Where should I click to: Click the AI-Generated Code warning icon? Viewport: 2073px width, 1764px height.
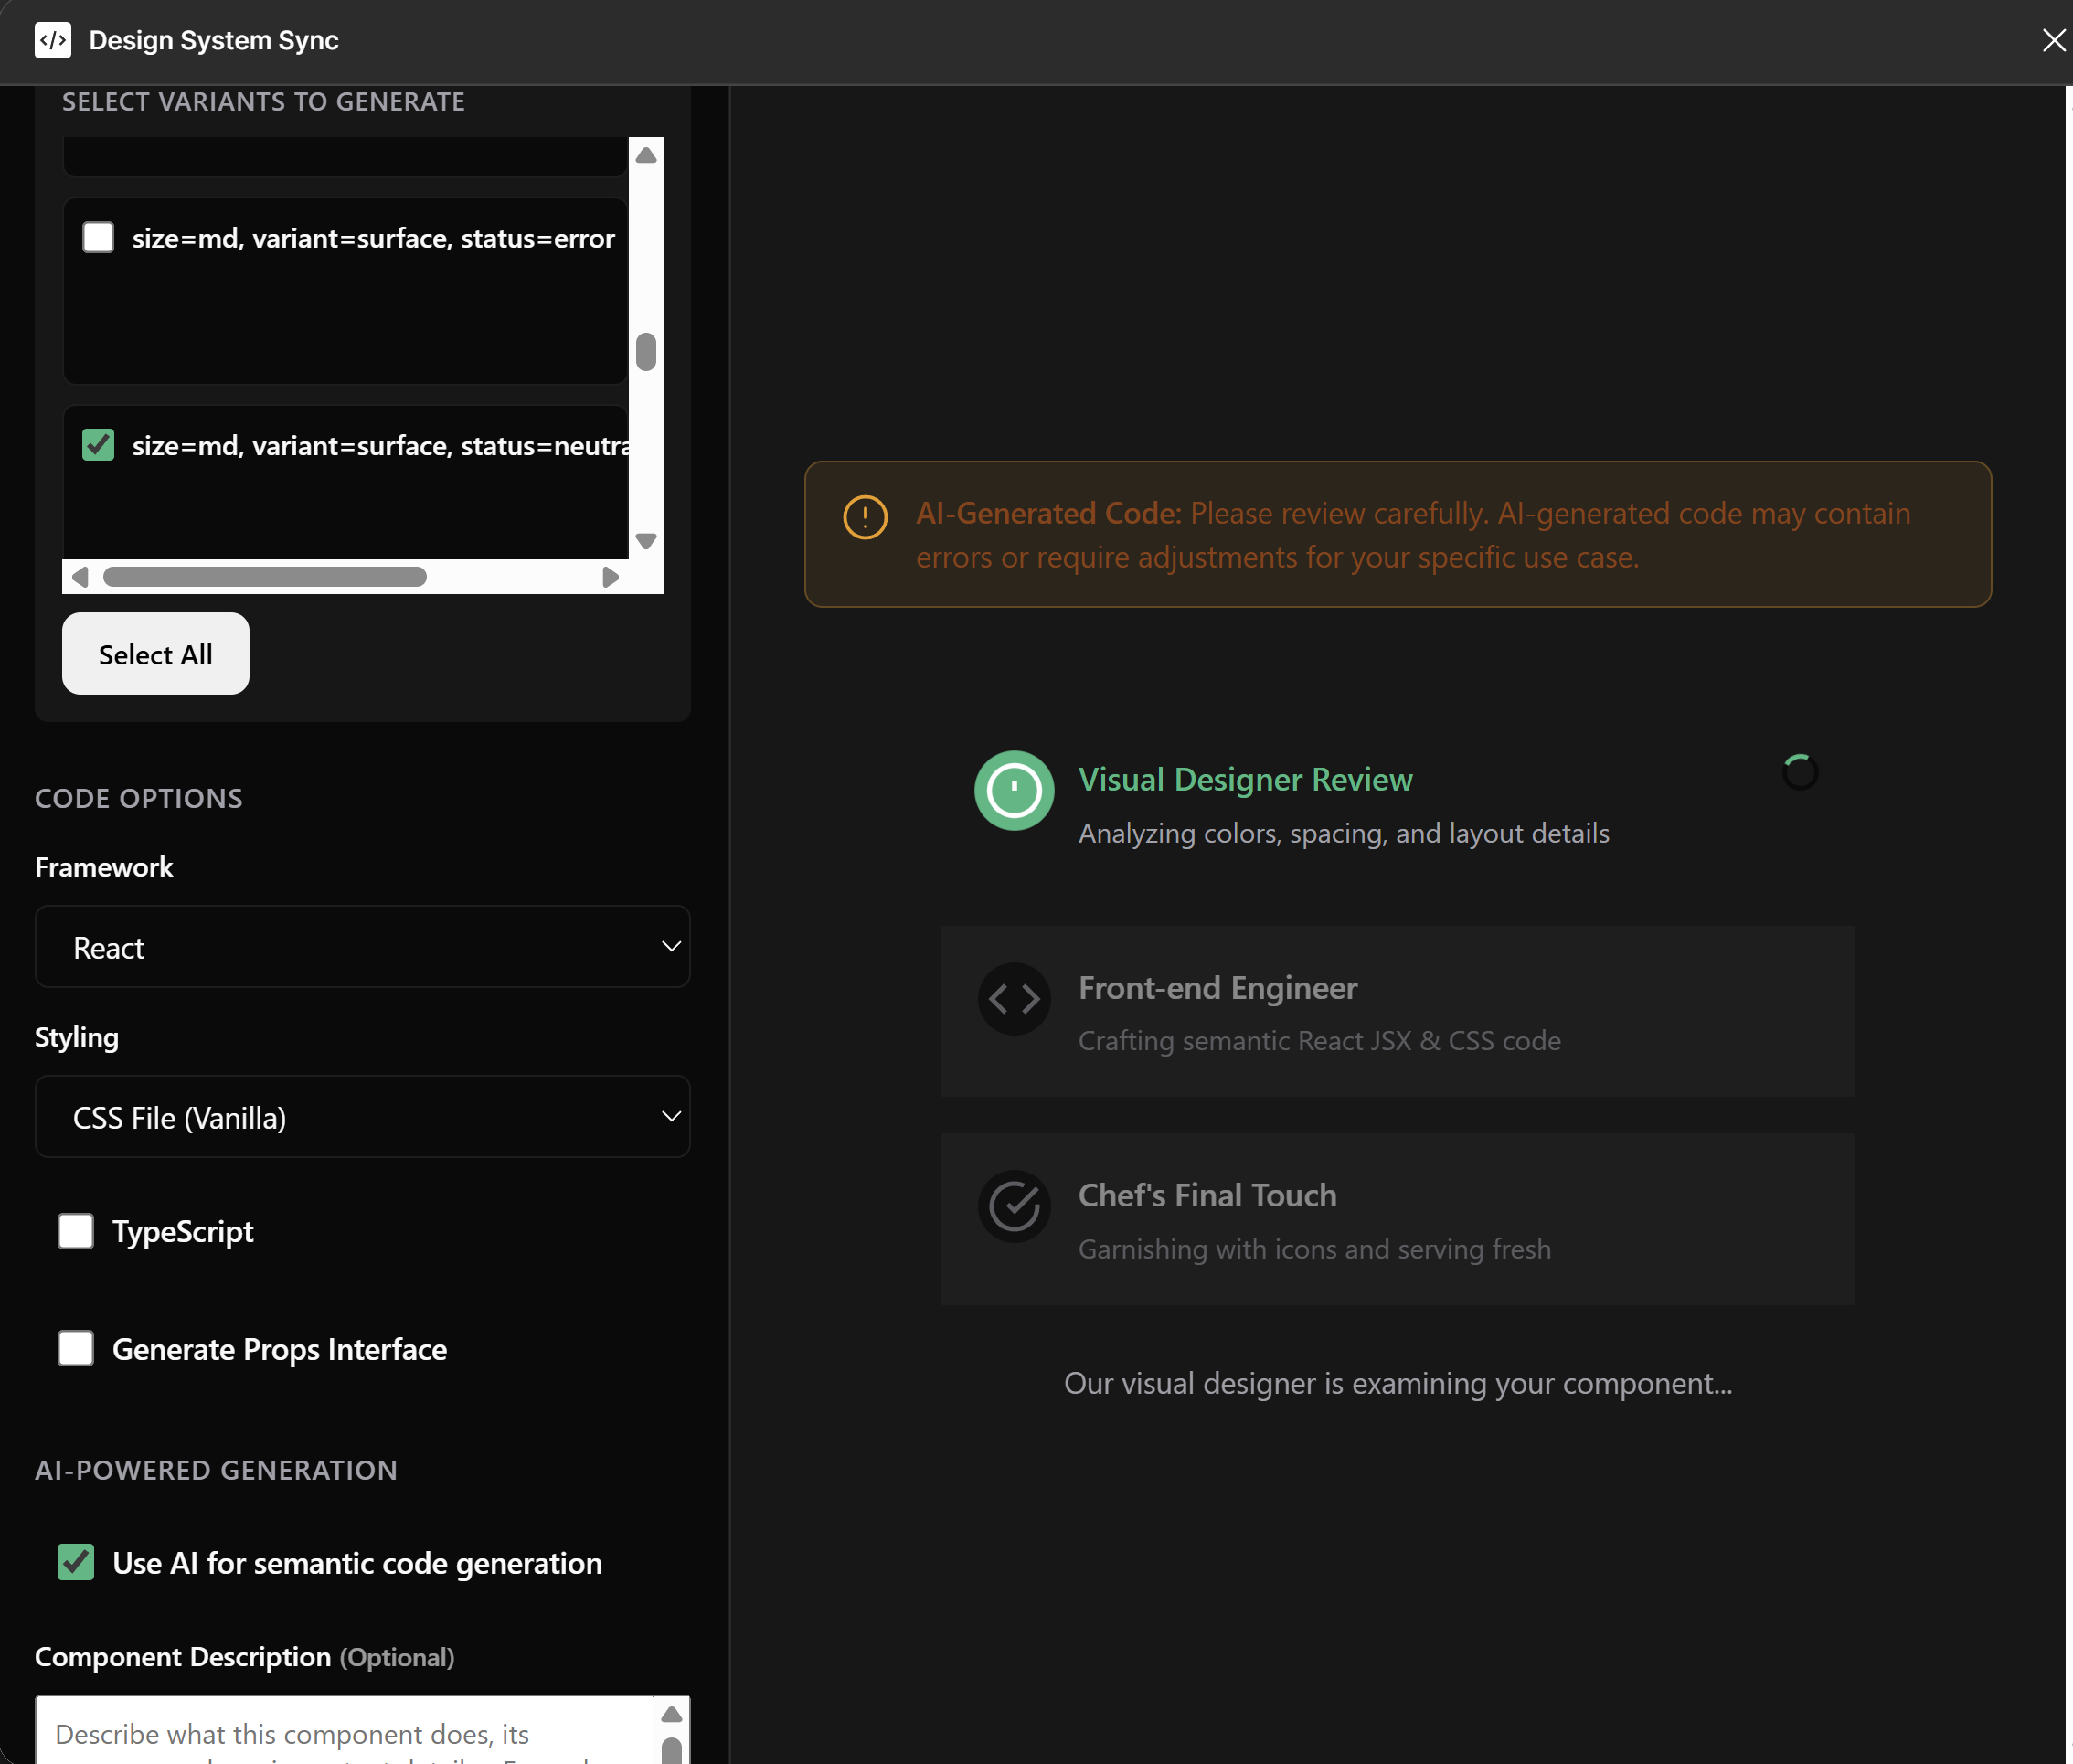tap(864, 516)
